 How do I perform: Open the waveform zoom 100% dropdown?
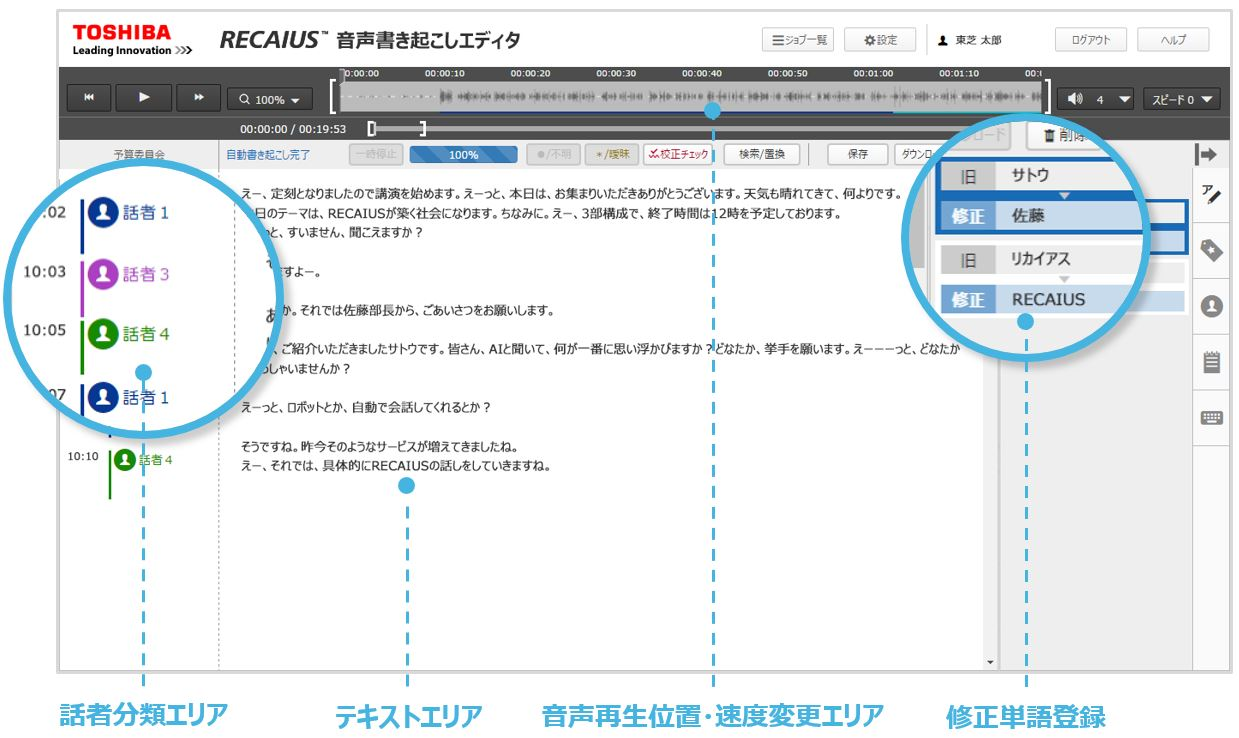point(270,99)
